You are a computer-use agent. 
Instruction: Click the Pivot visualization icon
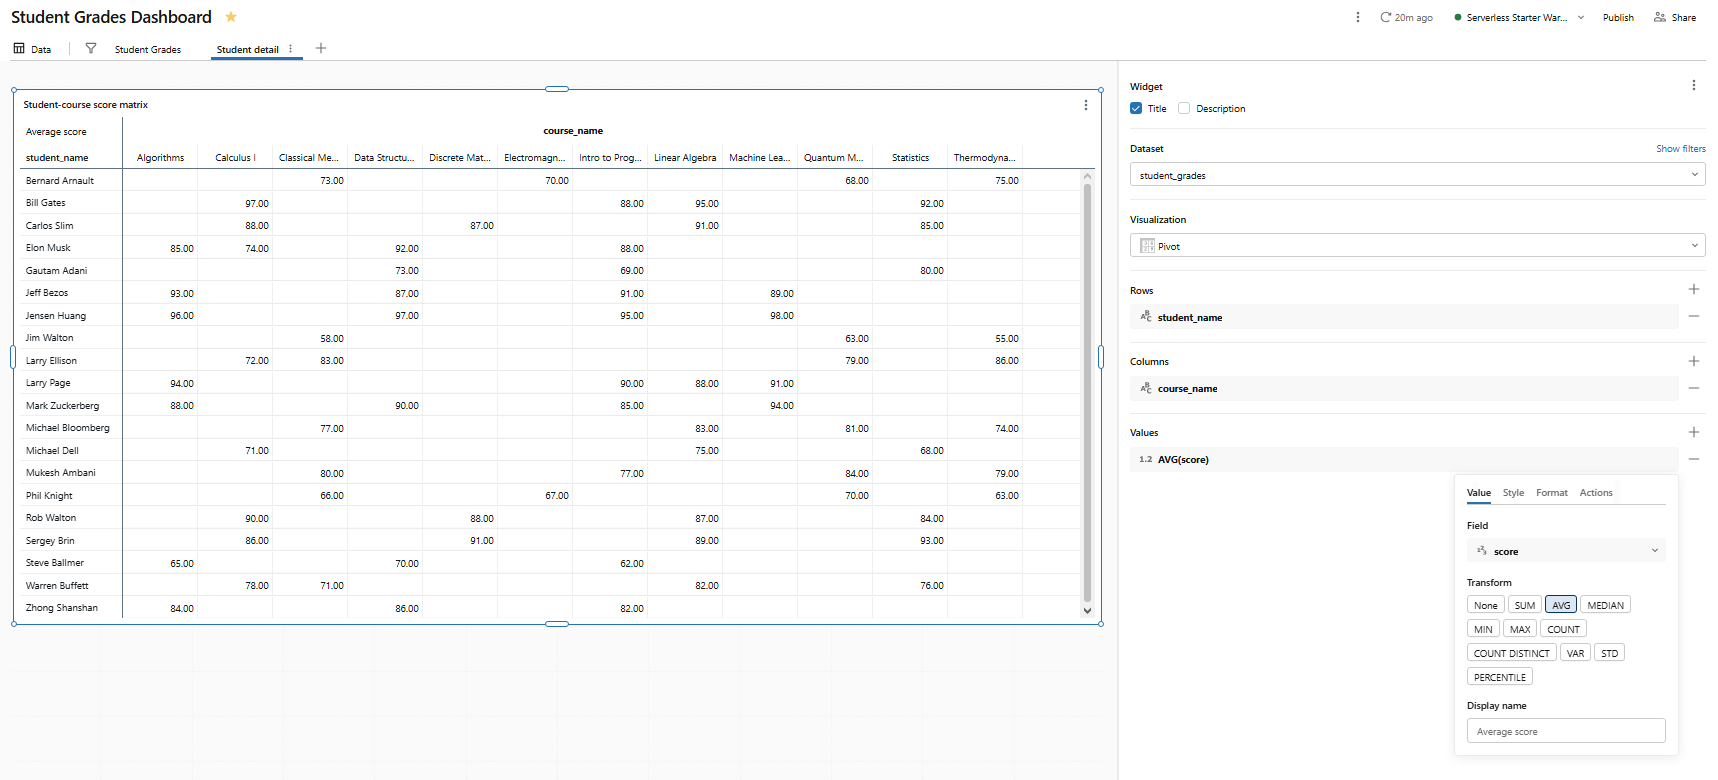[x=1147, y=246]
